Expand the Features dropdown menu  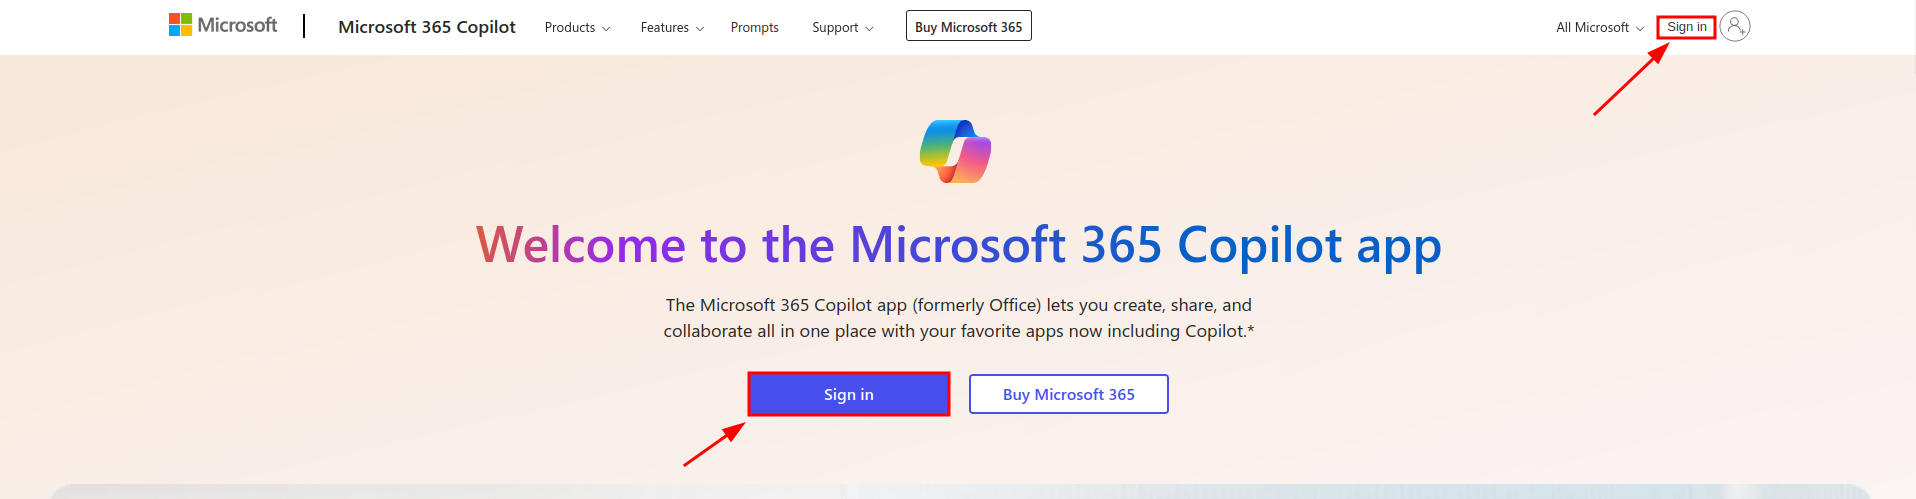coord(665,27)
